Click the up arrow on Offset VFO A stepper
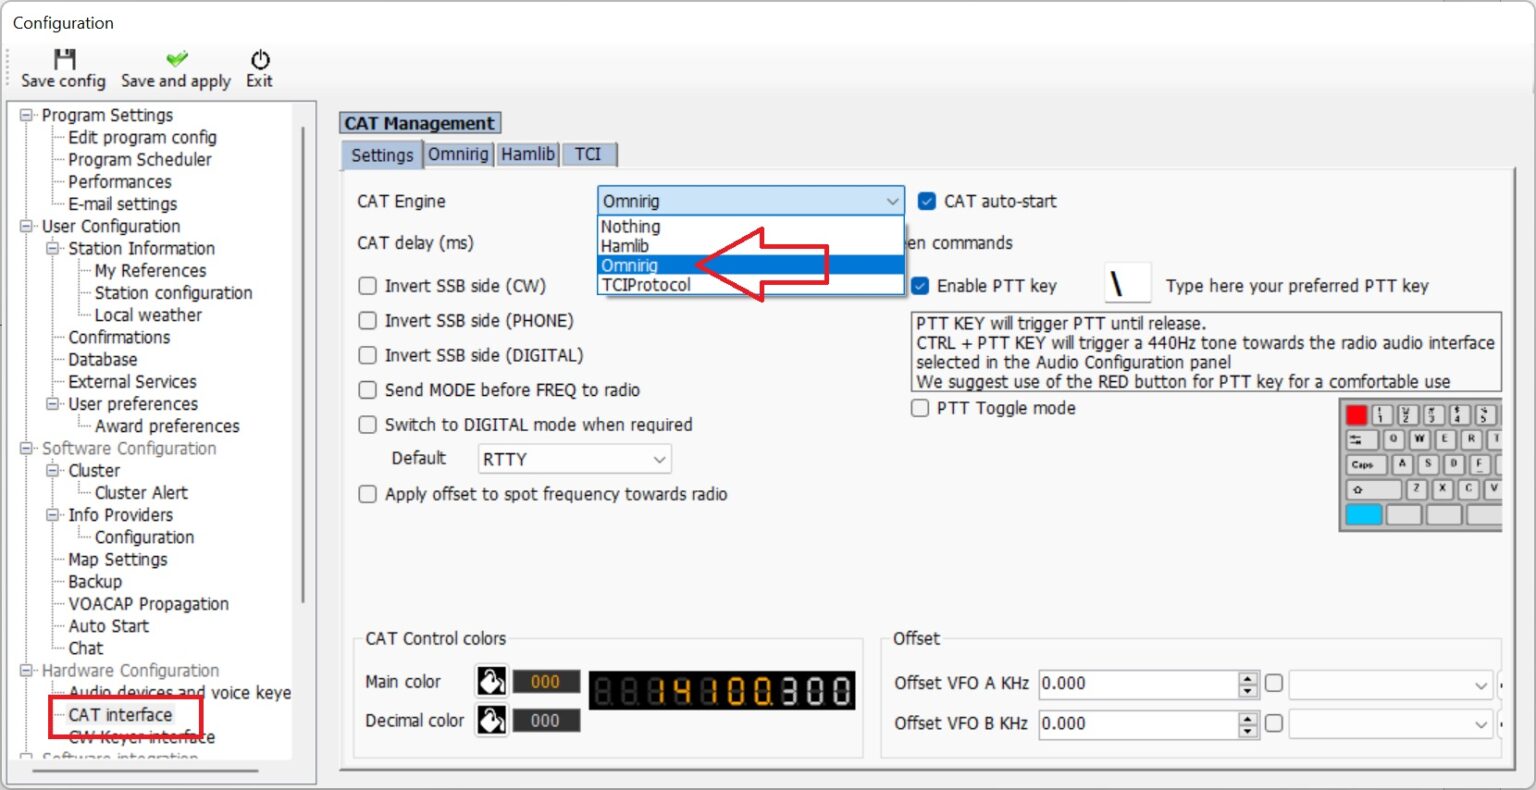The height and width of the screenshot is (790, 1536). (x=1246, y=678)
